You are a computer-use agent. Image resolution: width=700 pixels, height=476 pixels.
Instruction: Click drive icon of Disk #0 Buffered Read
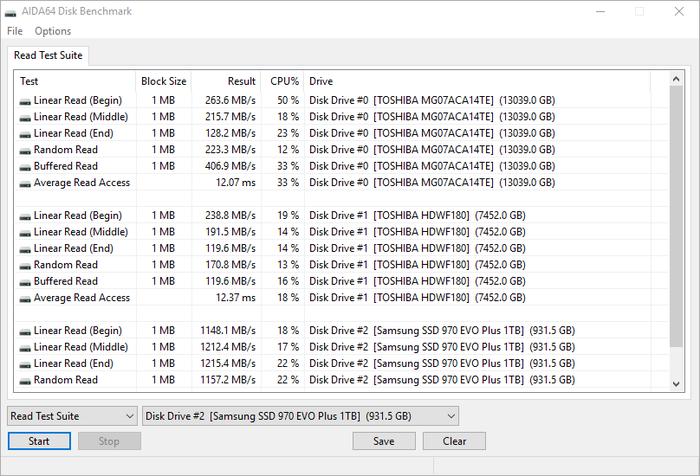(25, 168)
